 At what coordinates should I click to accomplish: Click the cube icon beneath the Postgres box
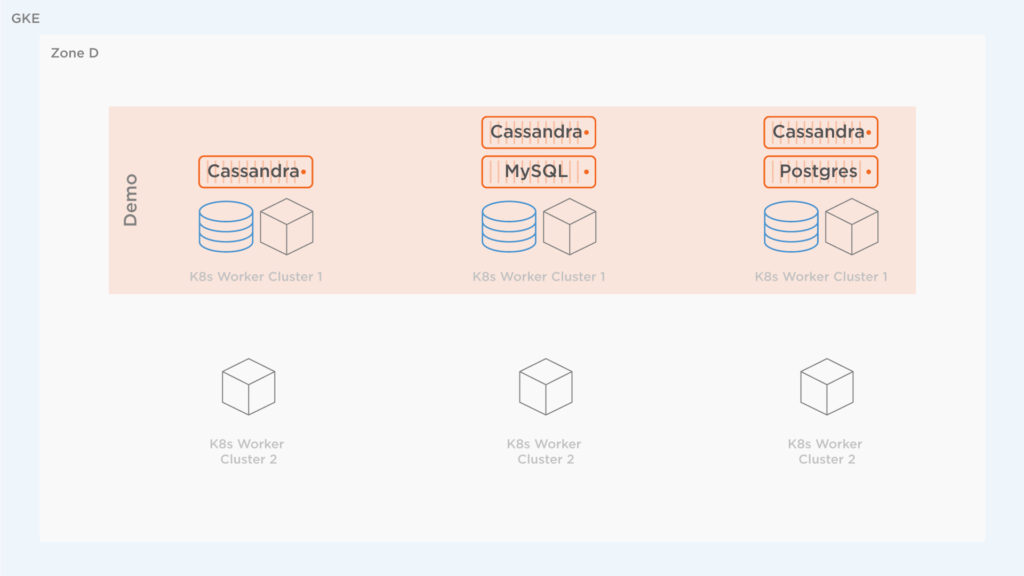[852, 227]
